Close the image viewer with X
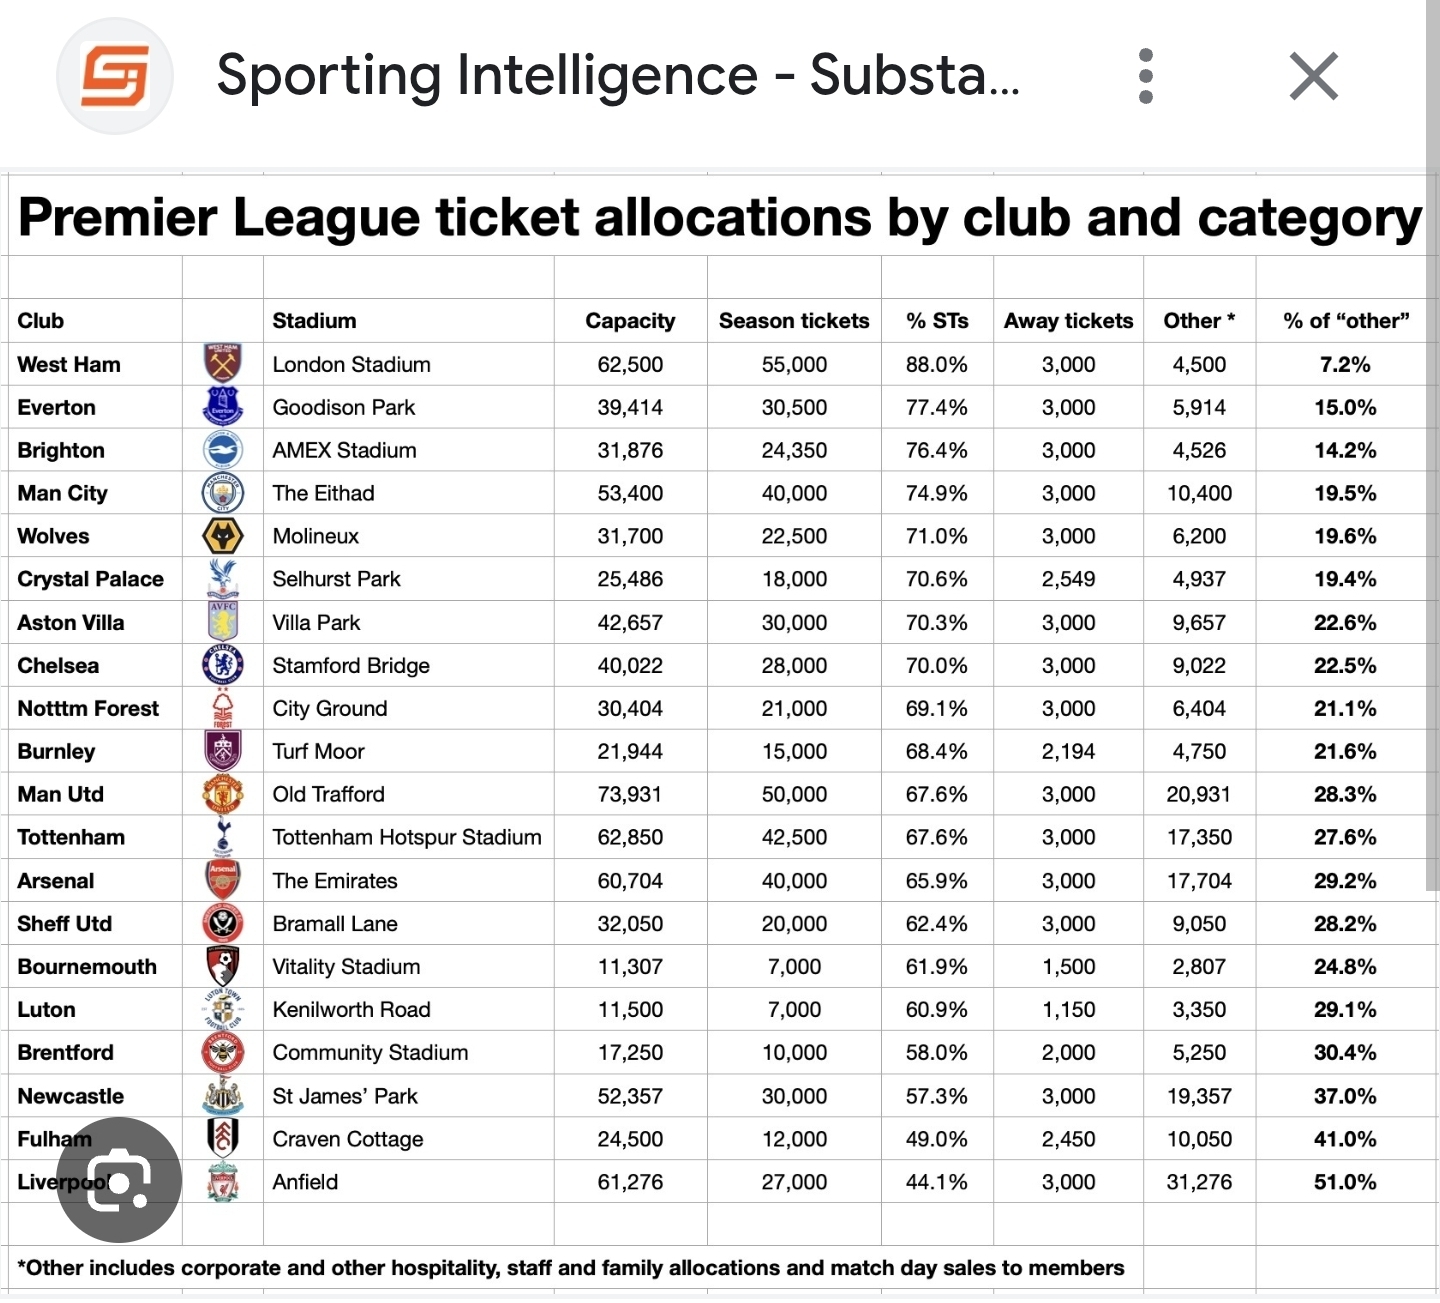Image resolution: width=1440 pixels, height=1303 pixels. point(1313,76)
